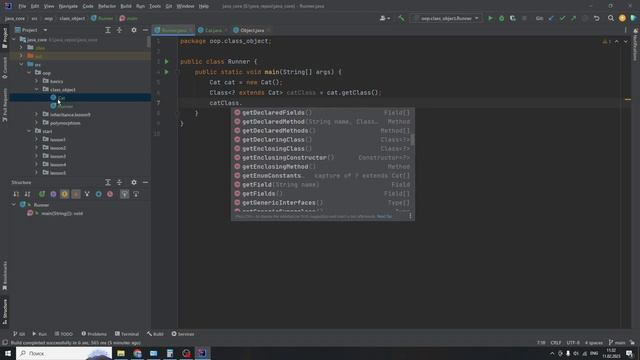
Task: Click the CRLF line separator in status bar
Action: tap(556, 342)
